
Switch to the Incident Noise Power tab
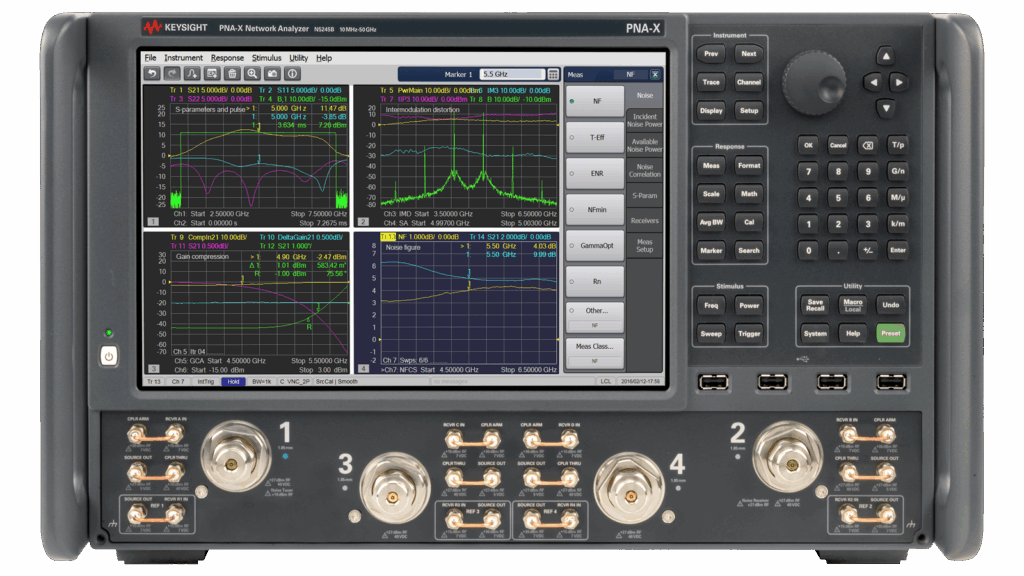[x=645, y=120]
